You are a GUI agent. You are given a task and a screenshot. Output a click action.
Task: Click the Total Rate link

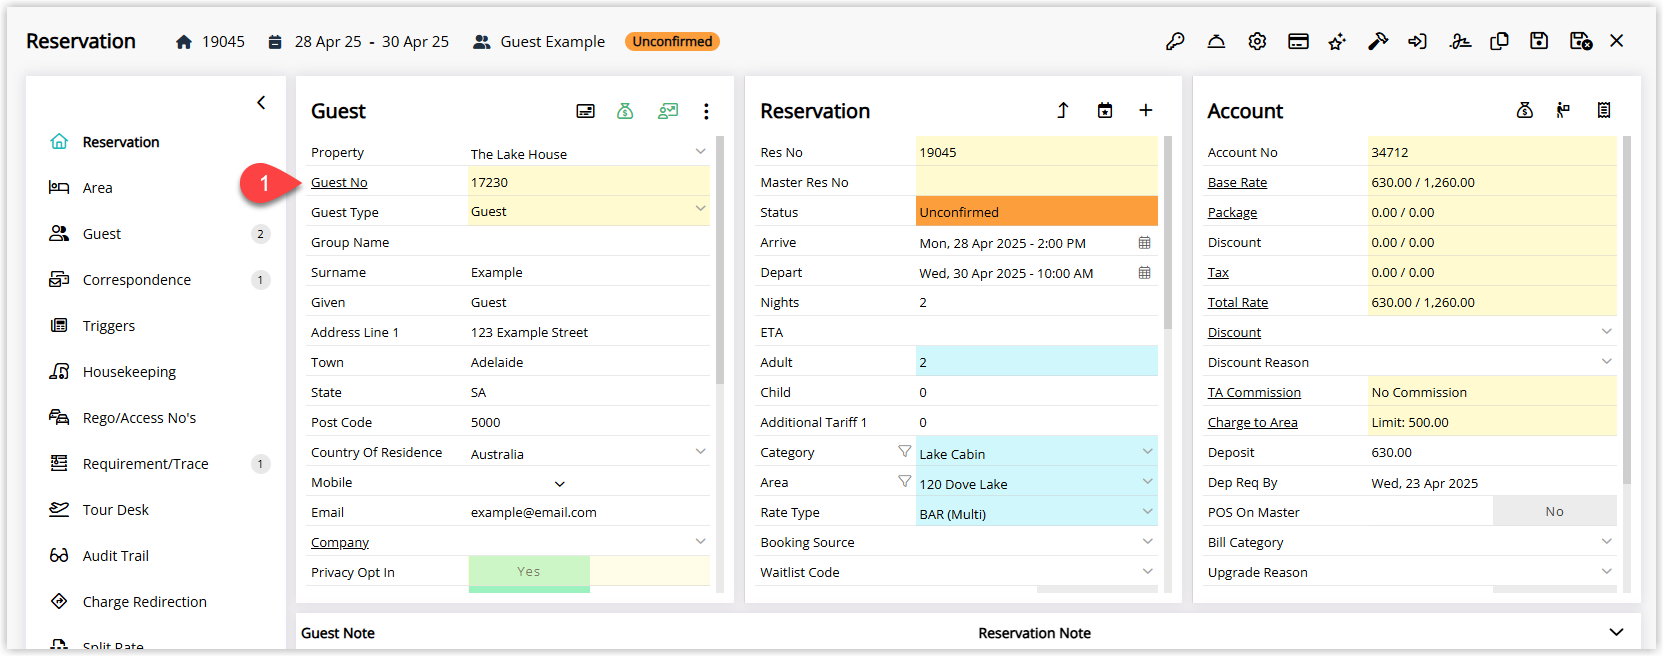1238,302
